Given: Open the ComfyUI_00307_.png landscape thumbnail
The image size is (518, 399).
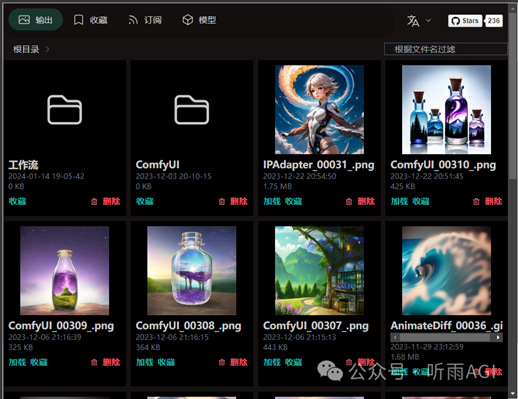Looking at the screenshot, I should point(319,270).
